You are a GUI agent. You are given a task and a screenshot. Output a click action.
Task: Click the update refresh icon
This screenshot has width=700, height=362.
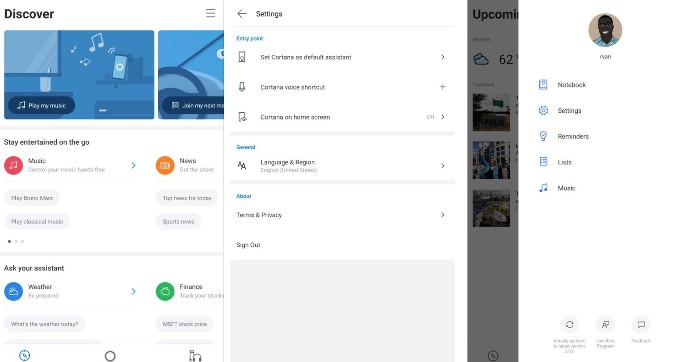pos(569,325)
